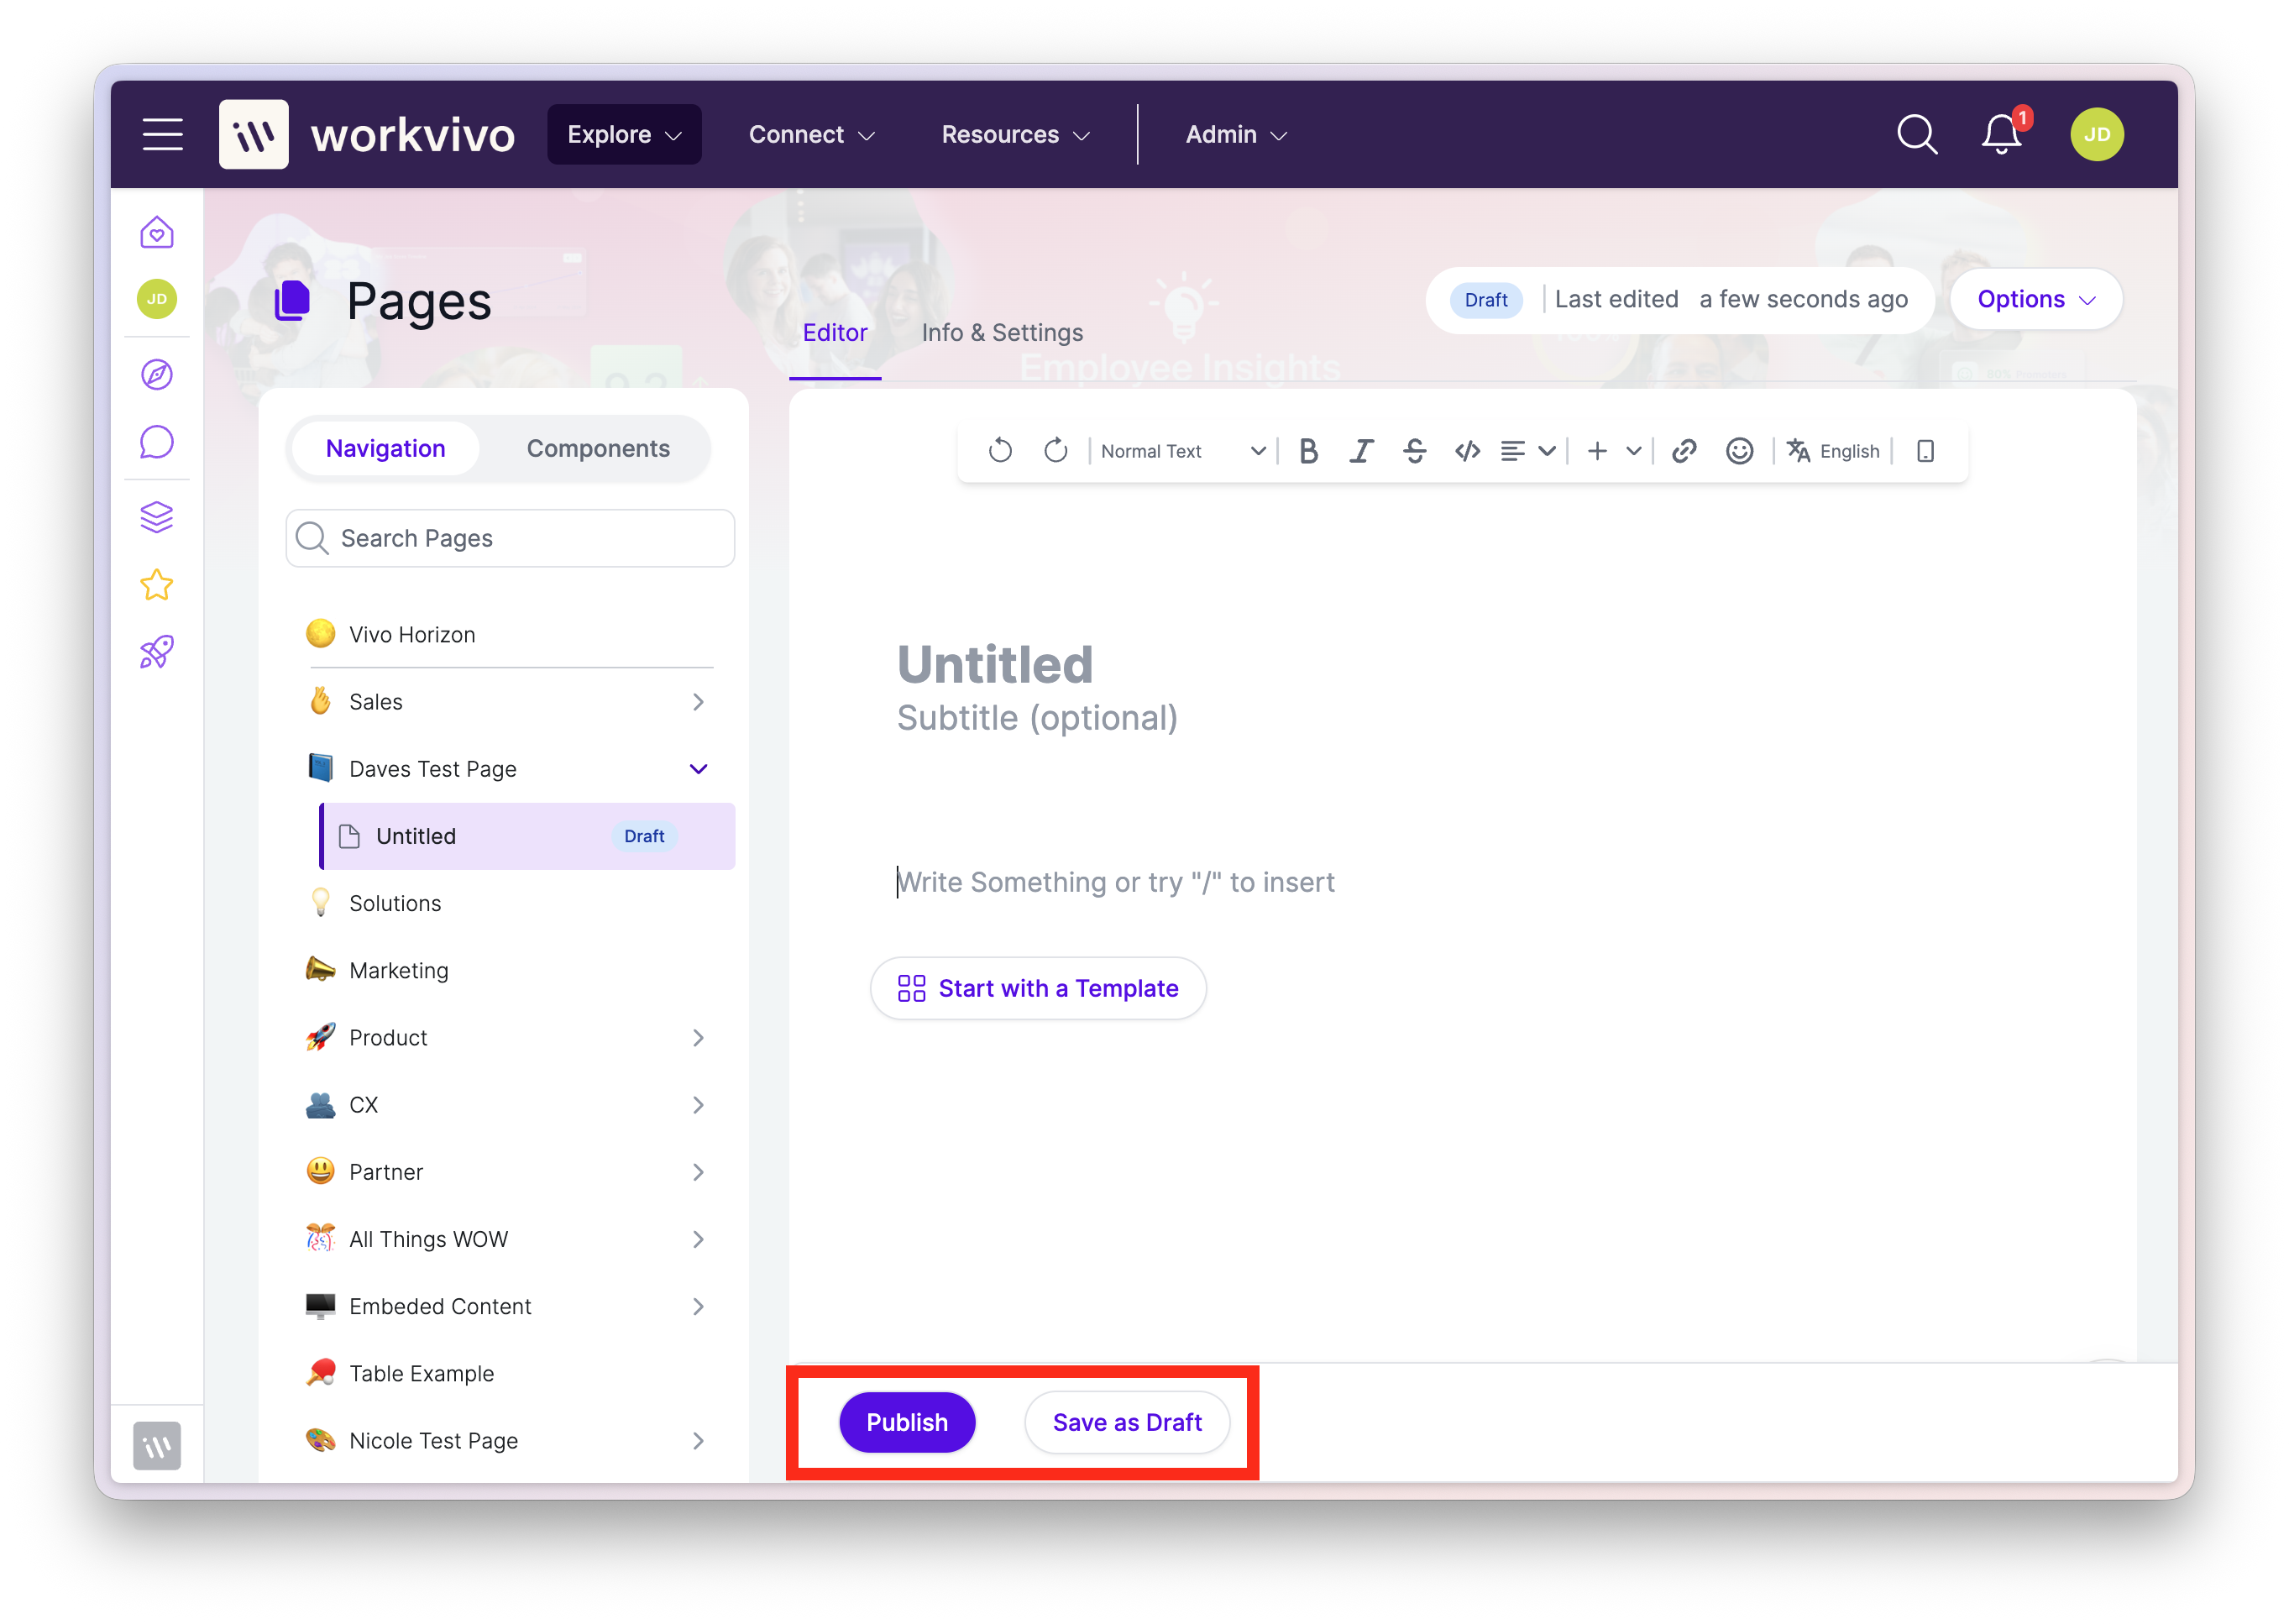The width and height of the screenshot is (2289, 1624).
Task: Insert code formatting
Action: point(1467,451)
